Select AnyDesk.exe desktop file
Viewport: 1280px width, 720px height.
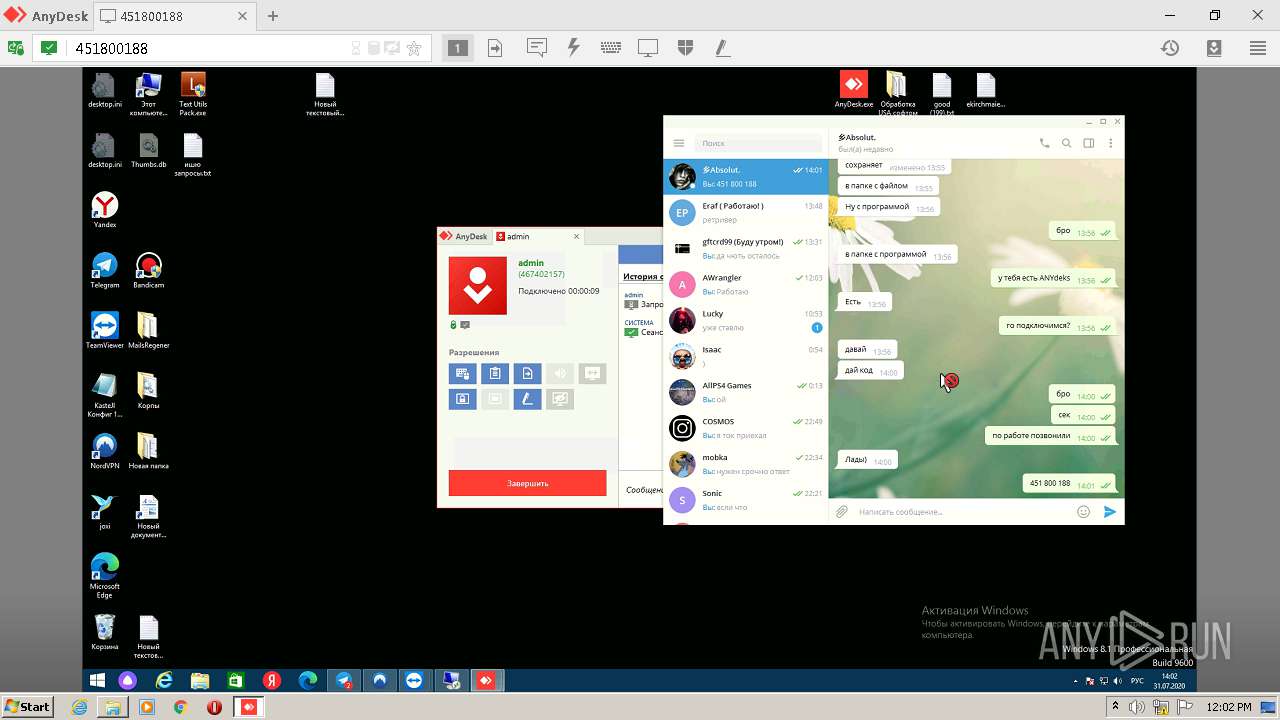854,89
